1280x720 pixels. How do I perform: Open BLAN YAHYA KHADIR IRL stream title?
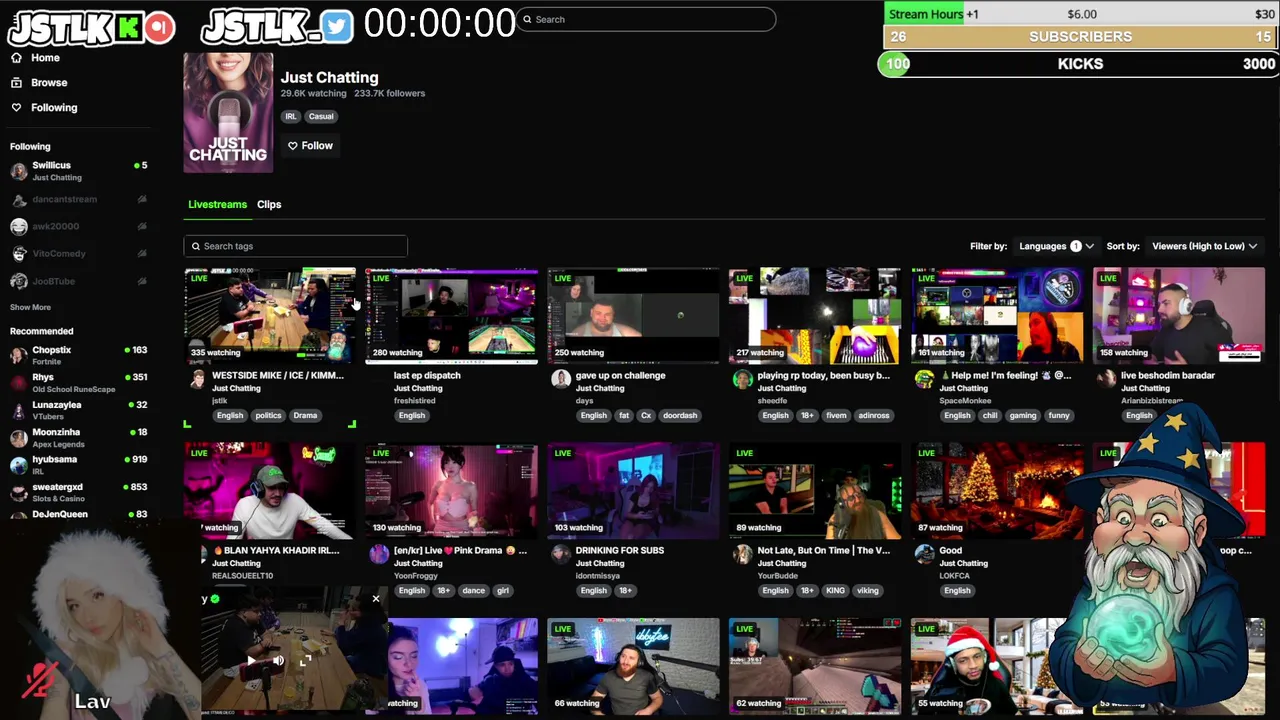[276, 550]
